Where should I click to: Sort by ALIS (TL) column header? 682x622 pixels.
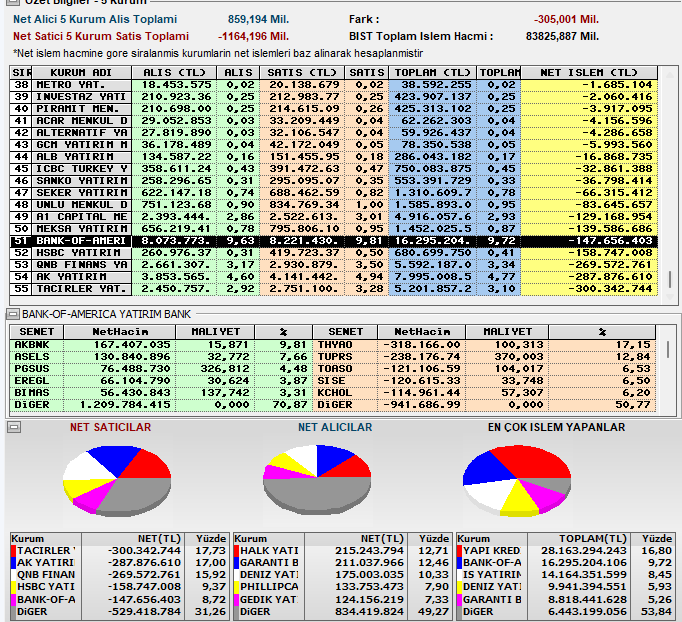[x=174, y=72]
